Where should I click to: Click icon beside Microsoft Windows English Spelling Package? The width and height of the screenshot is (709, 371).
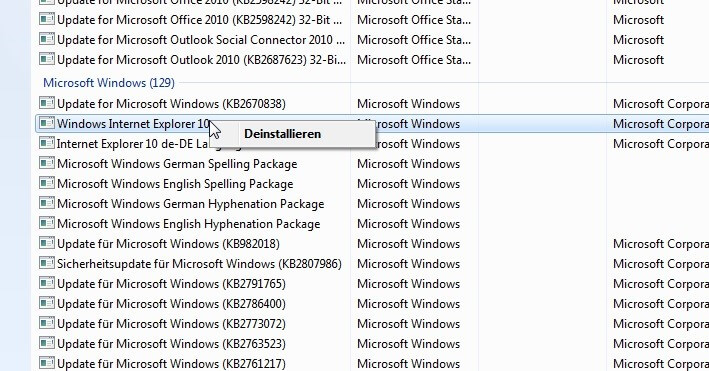47,183
